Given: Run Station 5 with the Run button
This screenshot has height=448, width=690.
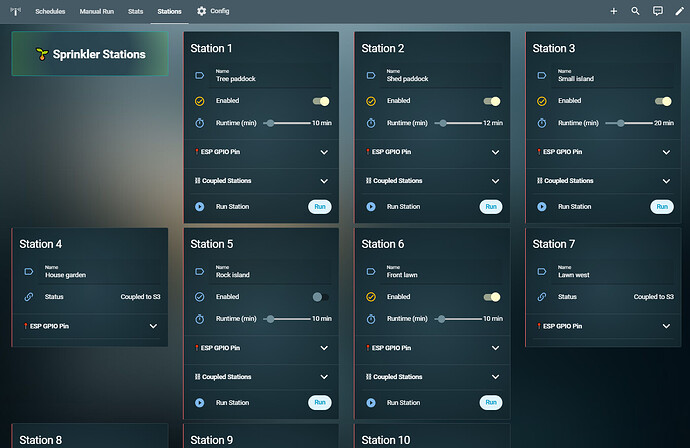Looking at the screenshot, I should pos(320,402).
